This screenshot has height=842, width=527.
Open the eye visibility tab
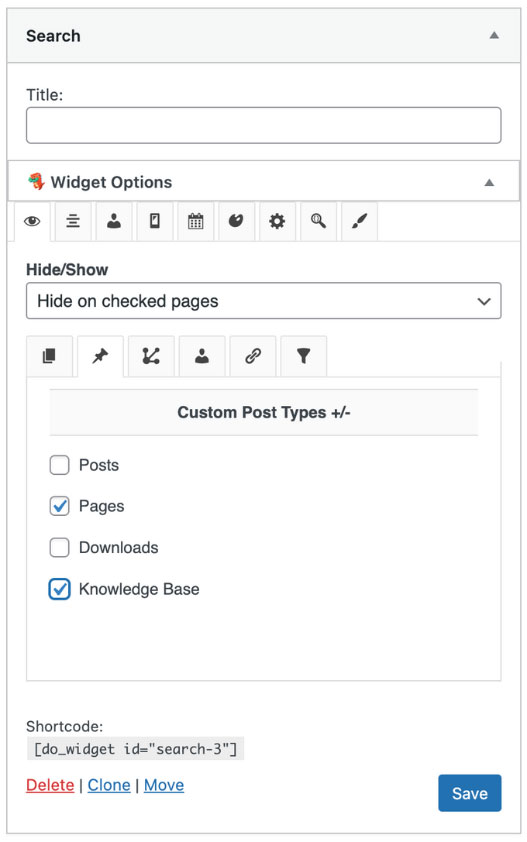click(32, 221)
